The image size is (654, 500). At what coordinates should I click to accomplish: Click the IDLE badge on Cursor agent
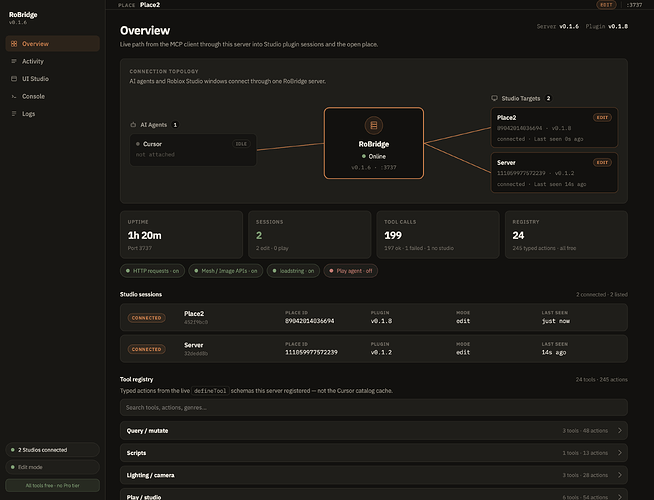[241, 144]
